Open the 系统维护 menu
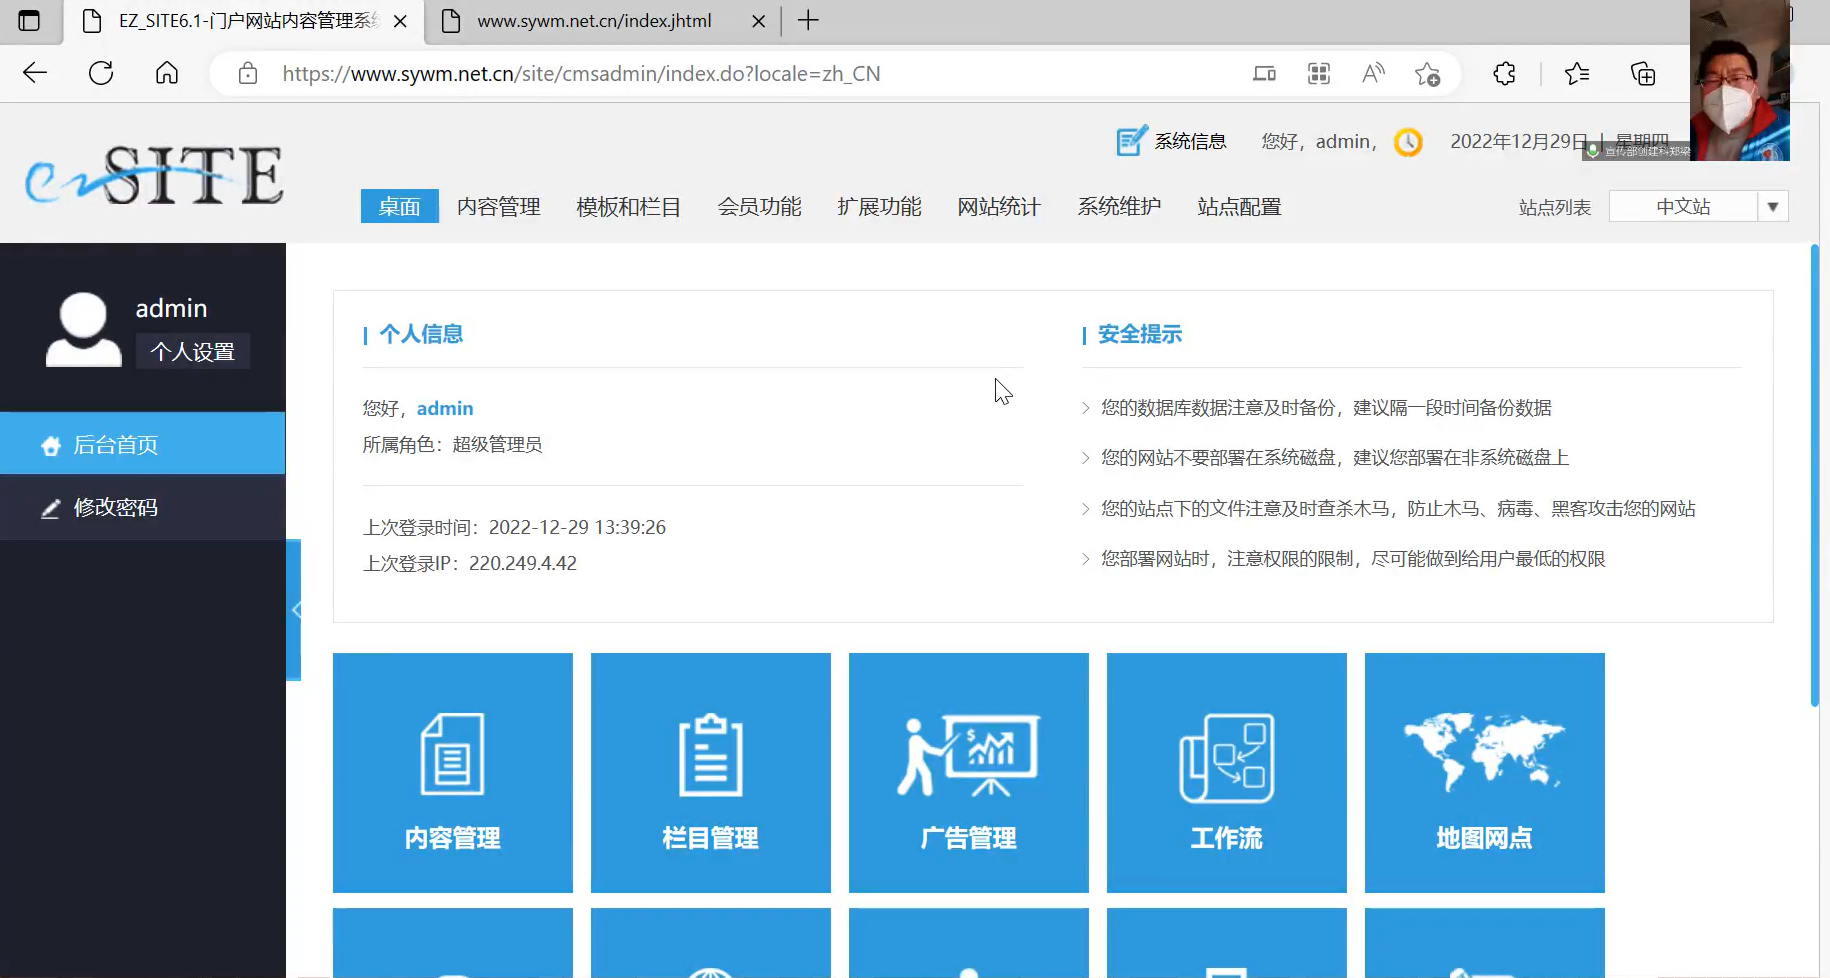This screenshot has height=978, width=1830. point(1119,207)
